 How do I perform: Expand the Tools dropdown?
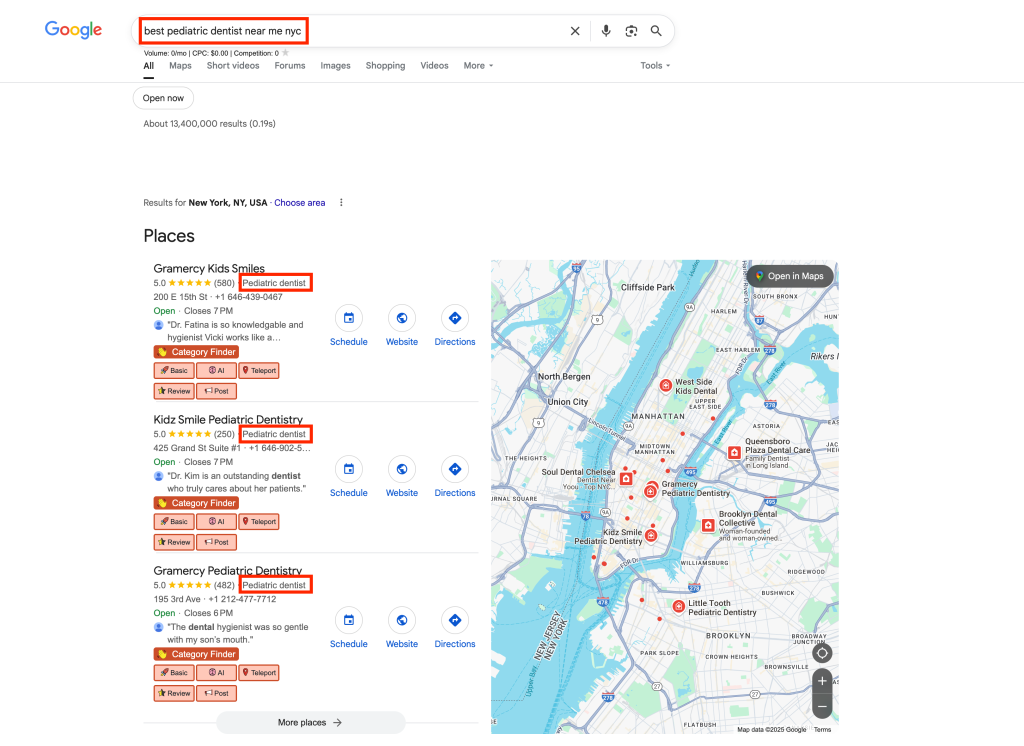[655, 65]
